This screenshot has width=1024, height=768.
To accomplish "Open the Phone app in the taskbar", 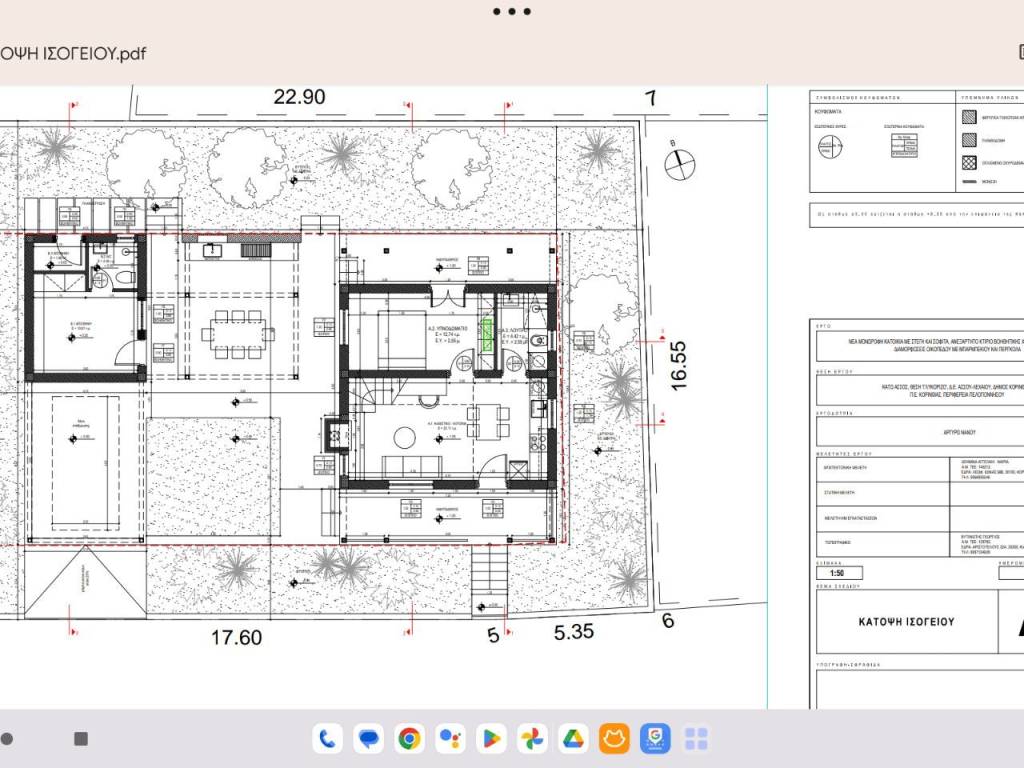I will click(x=327, y=739).
